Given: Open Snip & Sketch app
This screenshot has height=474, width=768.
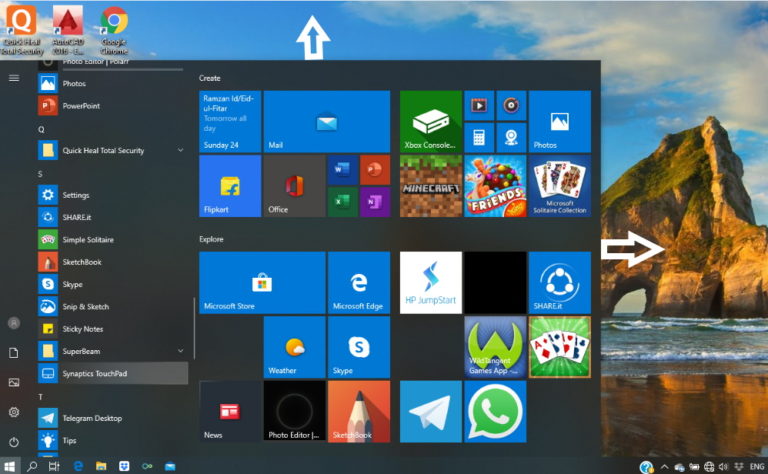Looking at the screenshot, I should [112, 307].
